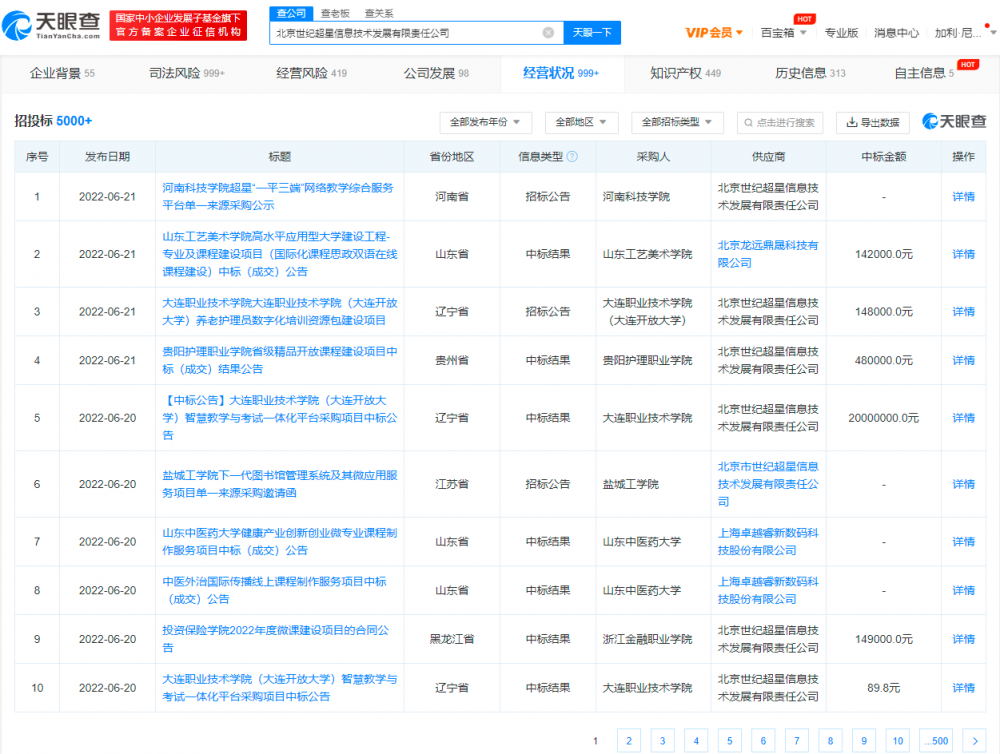Open 详情 for the 480000.0元 bid
1000x754 pixels.
click(963, 360)
